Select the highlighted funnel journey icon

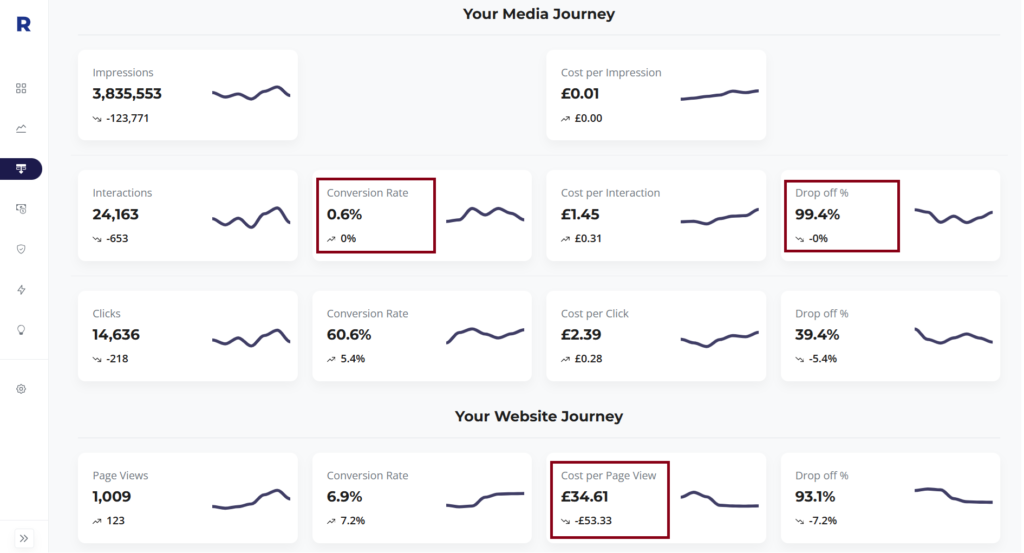tap(21, 169)
